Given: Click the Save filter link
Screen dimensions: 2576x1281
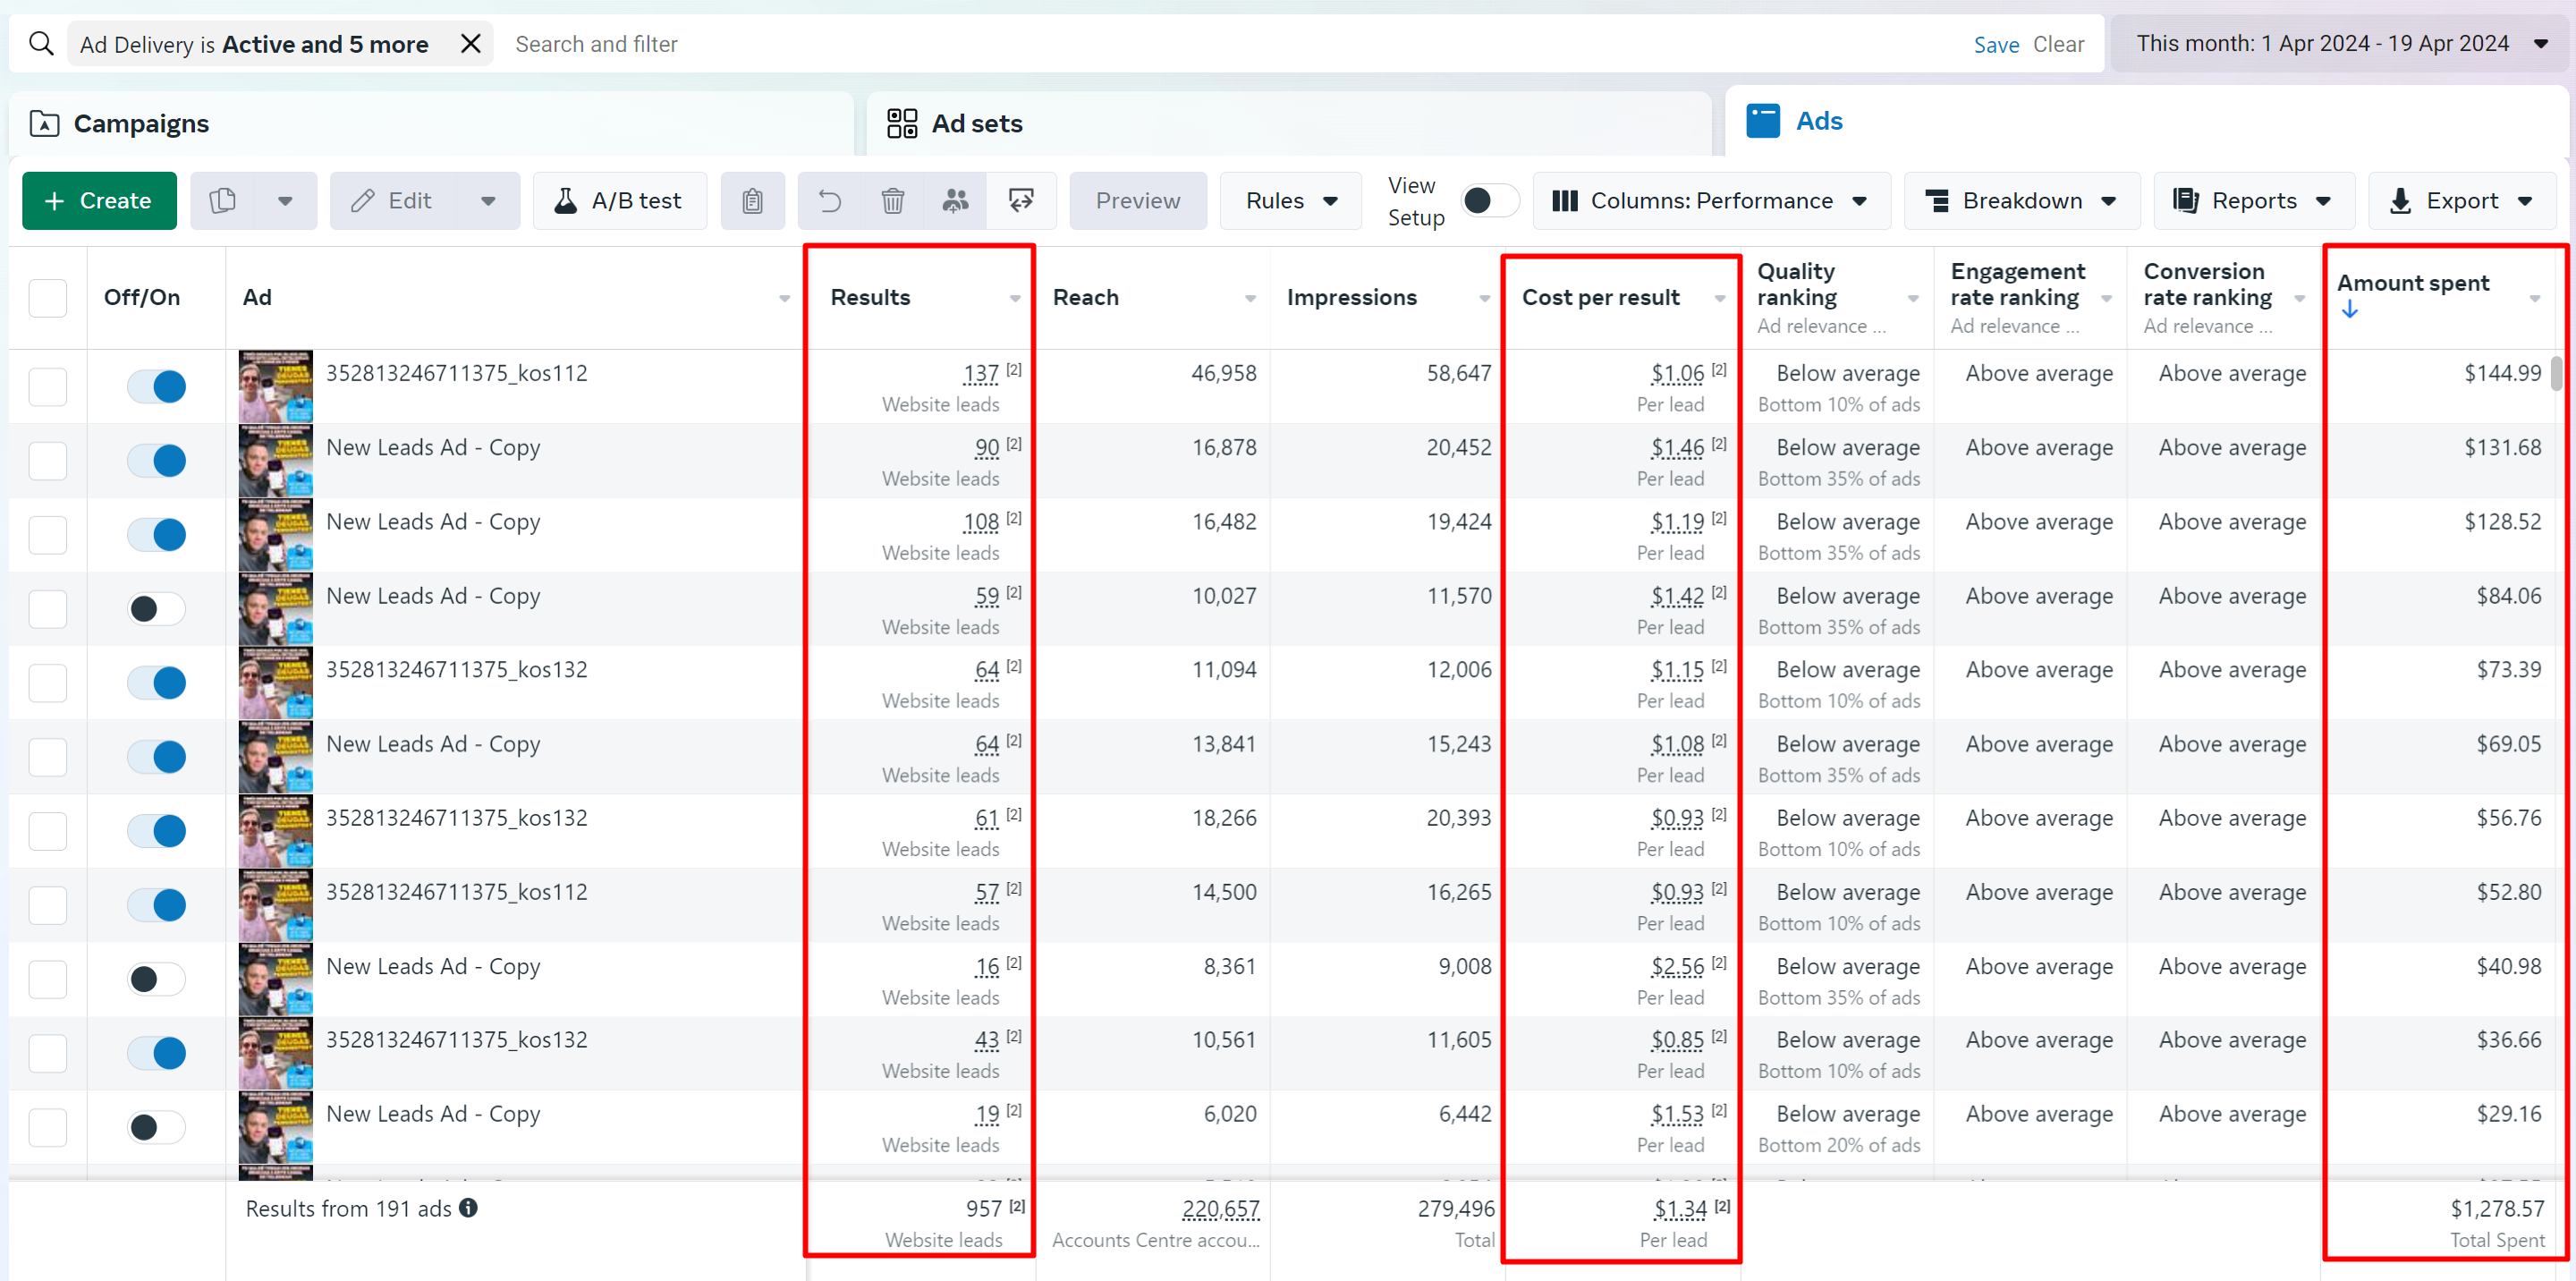Looking at the screenshot, I should pos(1996,45).
